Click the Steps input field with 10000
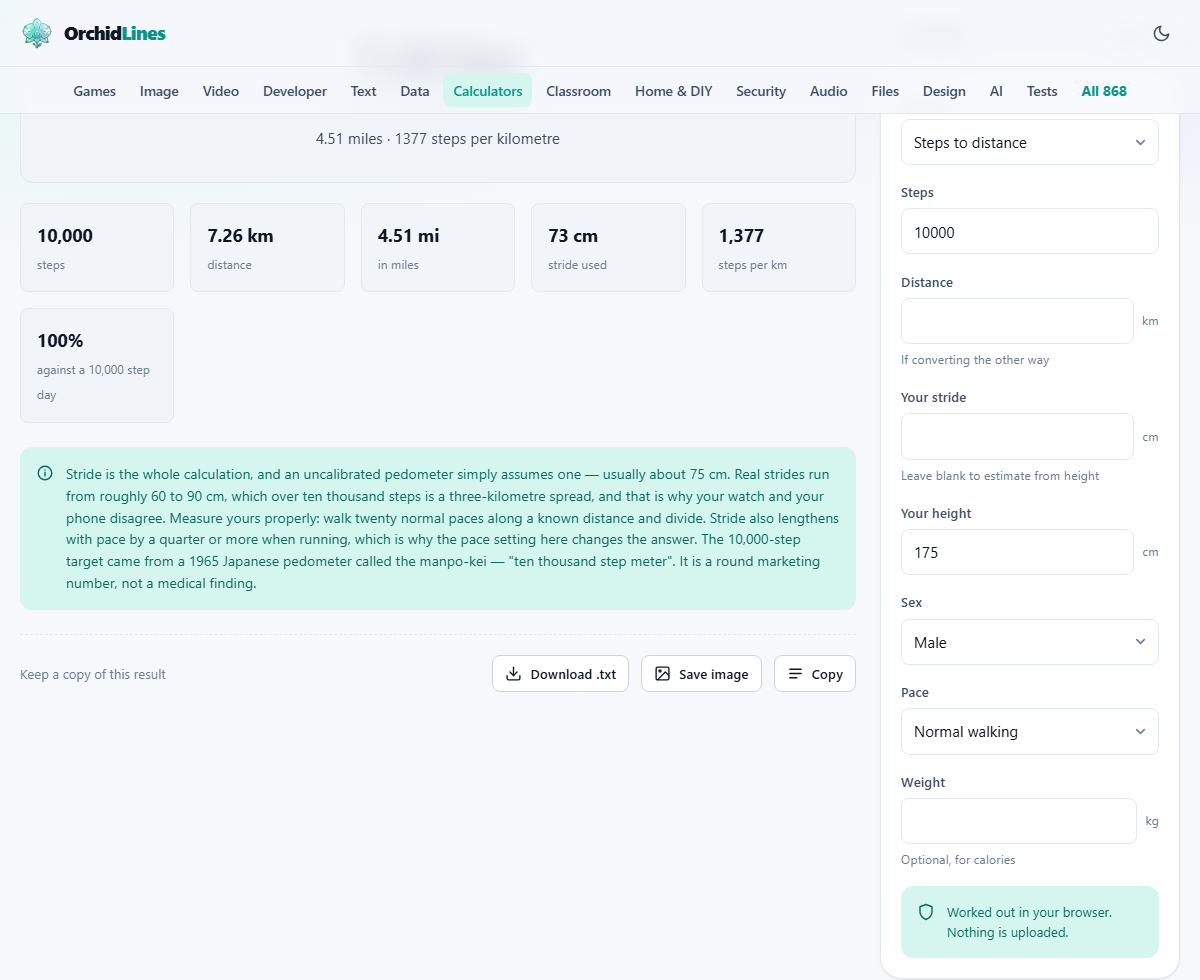Viewport: 1200px width, 980px height. tap(1029, 231)
